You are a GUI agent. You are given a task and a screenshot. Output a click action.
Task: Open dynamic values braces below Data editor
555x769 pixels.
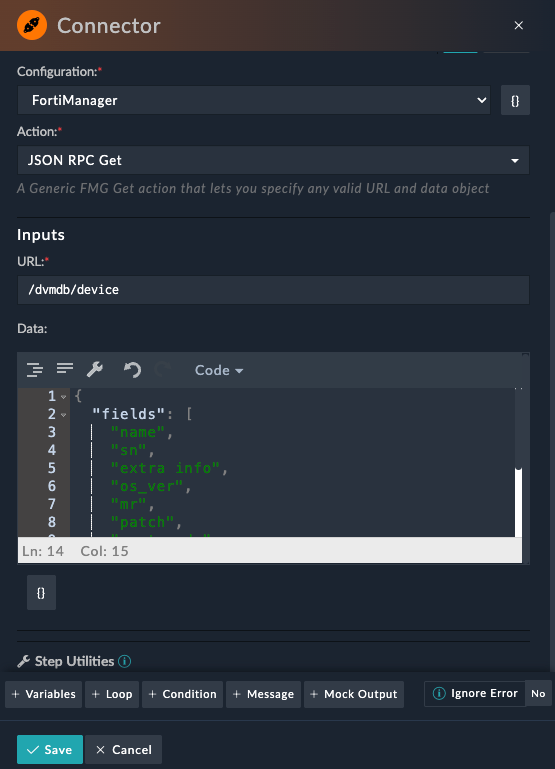(41, 592)
